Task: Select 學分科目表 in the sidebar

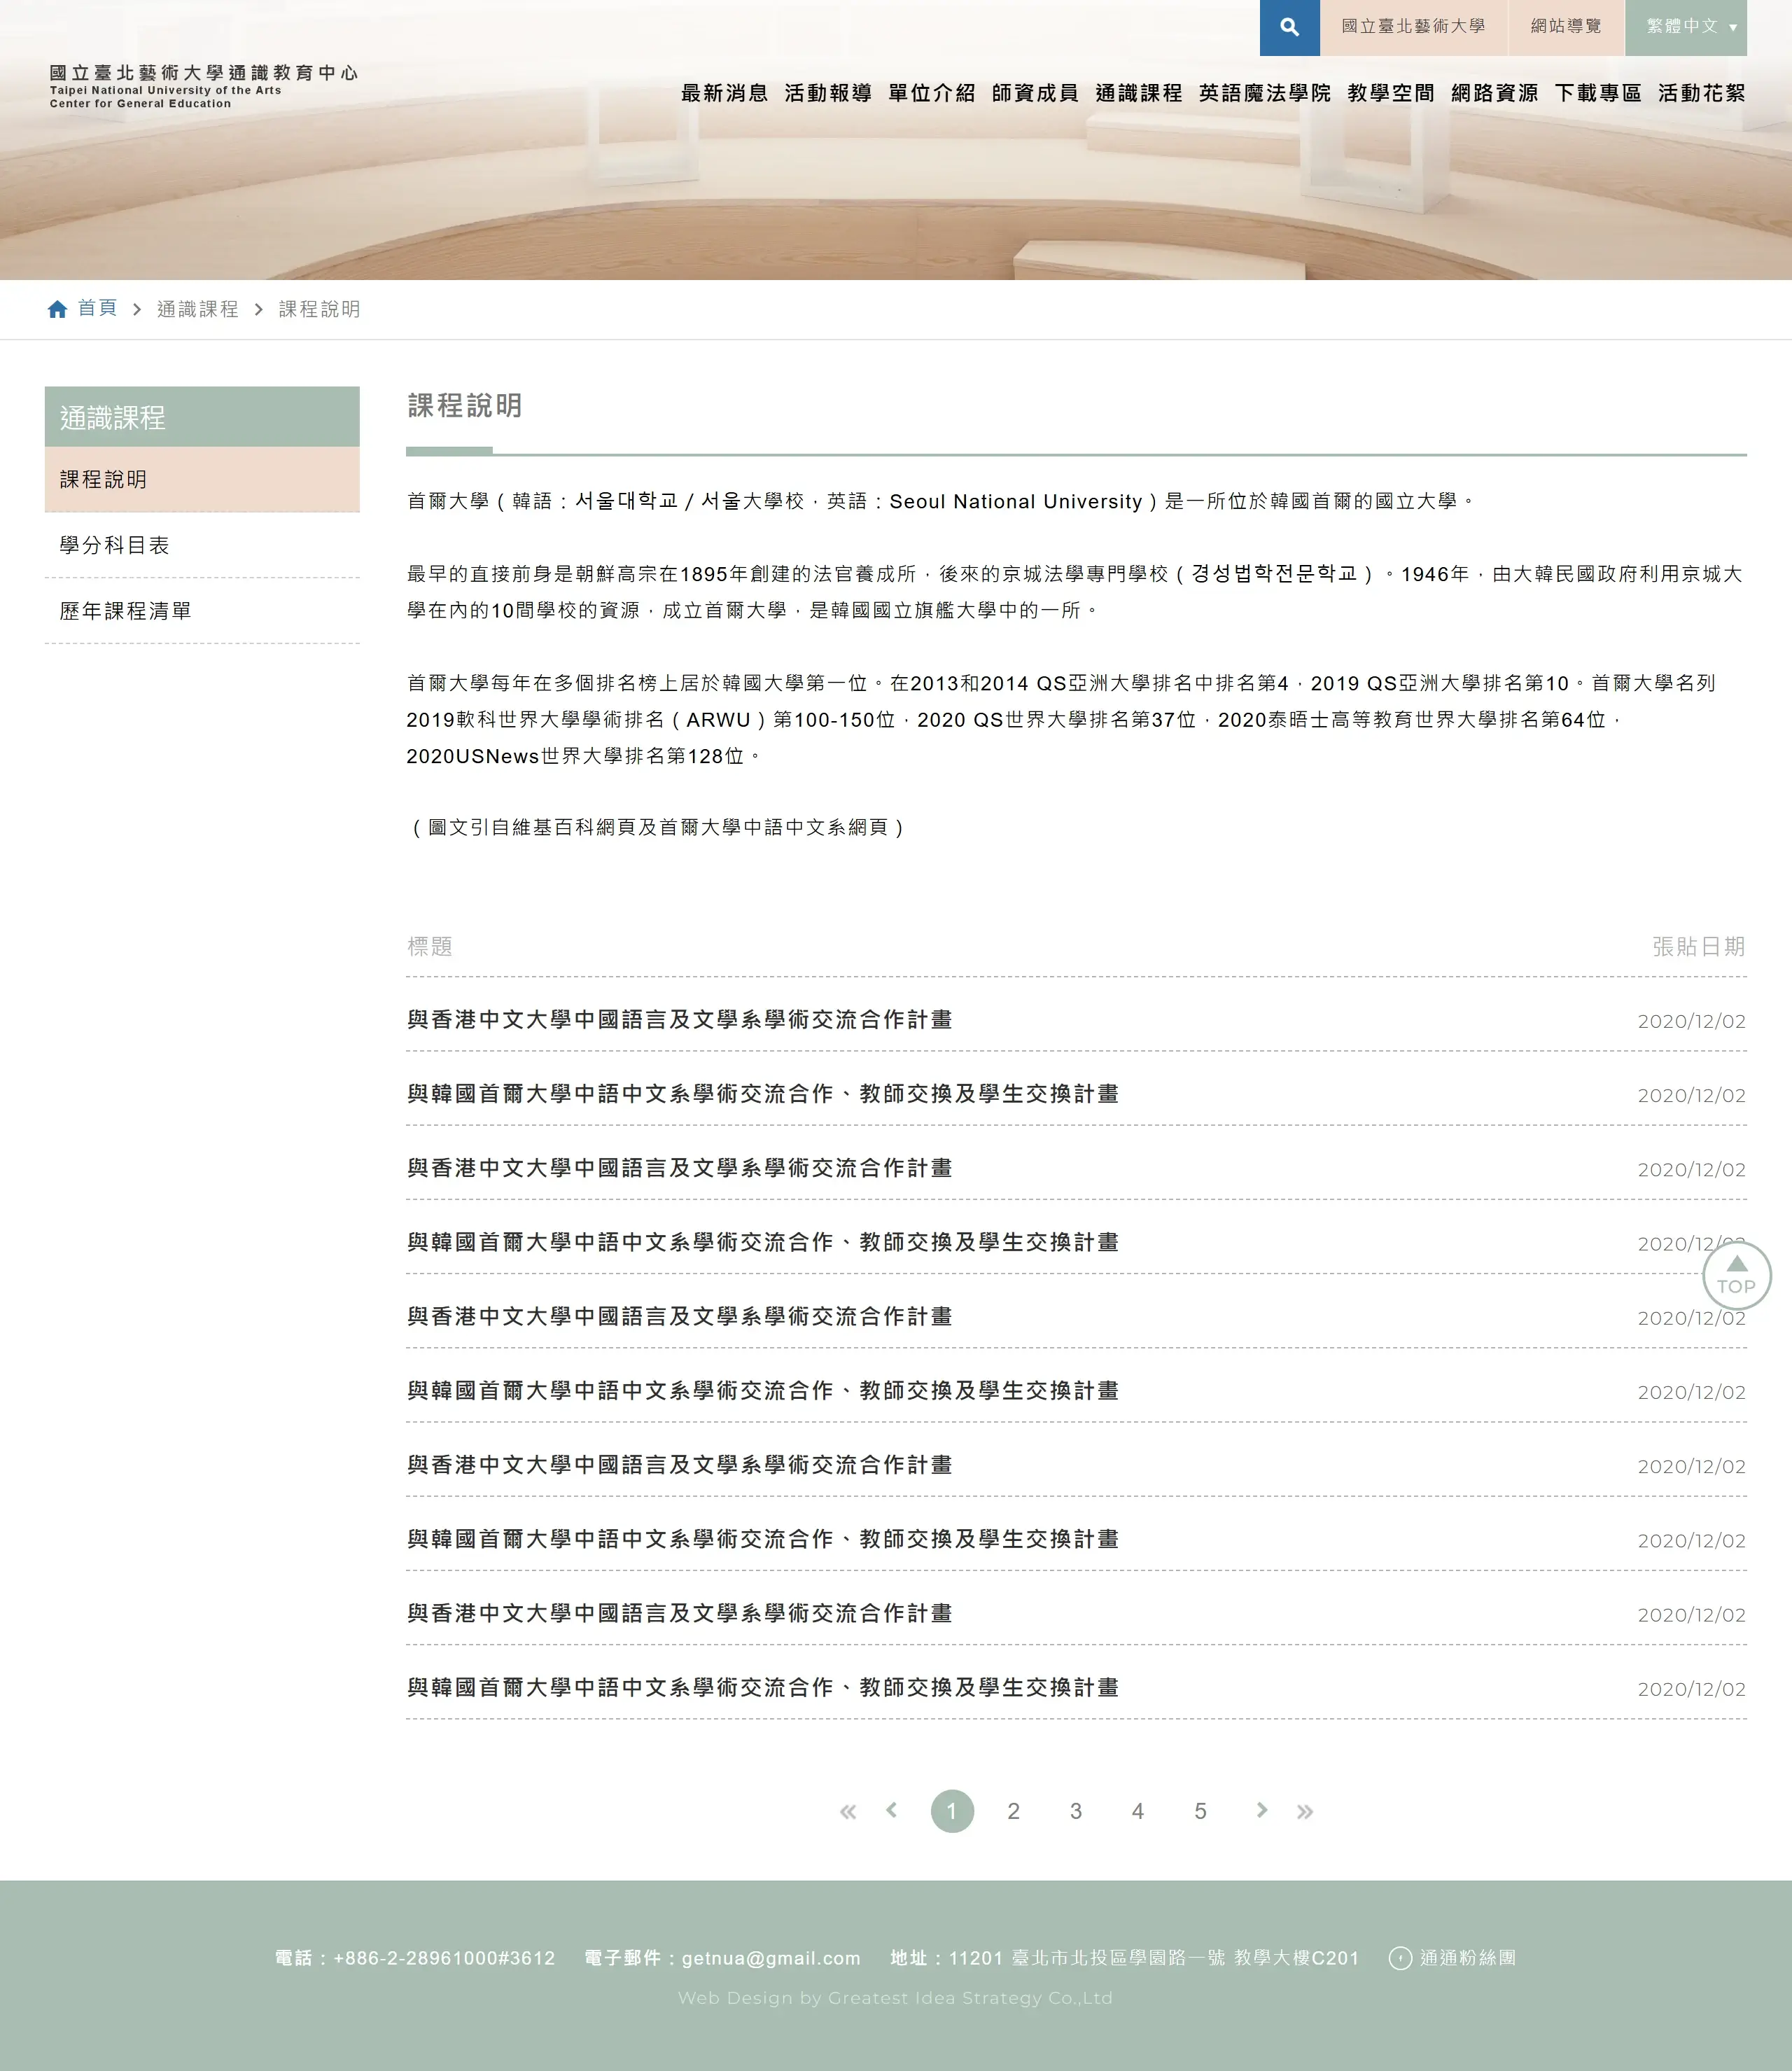Action: coord(202,545)
